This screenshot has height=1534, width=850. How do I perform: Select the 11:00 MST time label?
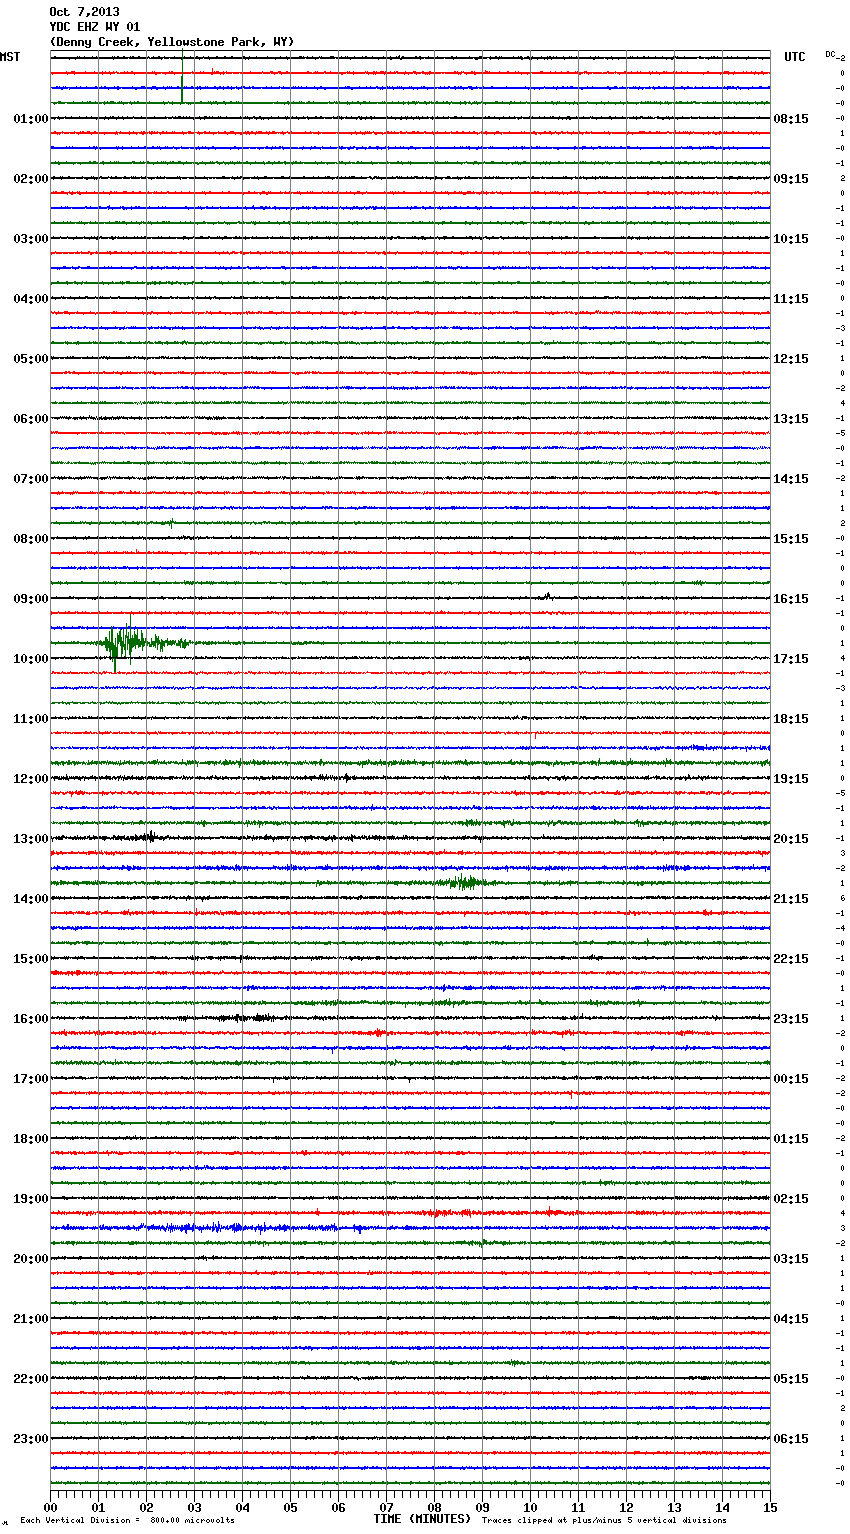pyautogui.click(x=31, y=719)
